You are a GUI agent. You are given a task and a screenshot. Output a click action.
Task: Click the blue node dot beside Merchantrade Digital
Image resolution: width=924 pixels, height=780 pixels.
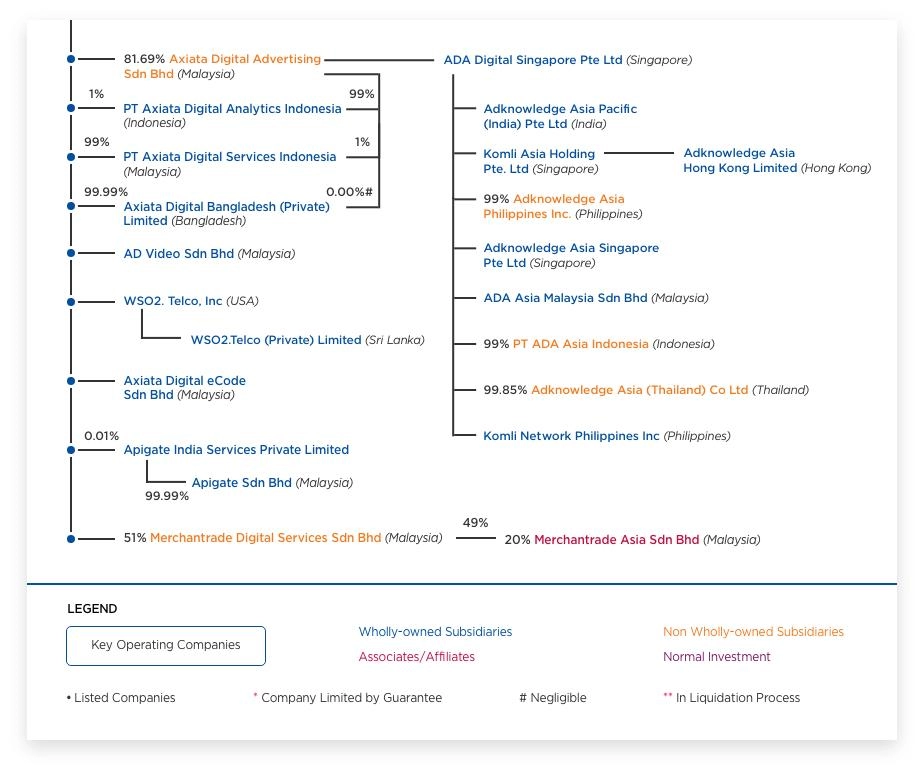tap(71, 538)
